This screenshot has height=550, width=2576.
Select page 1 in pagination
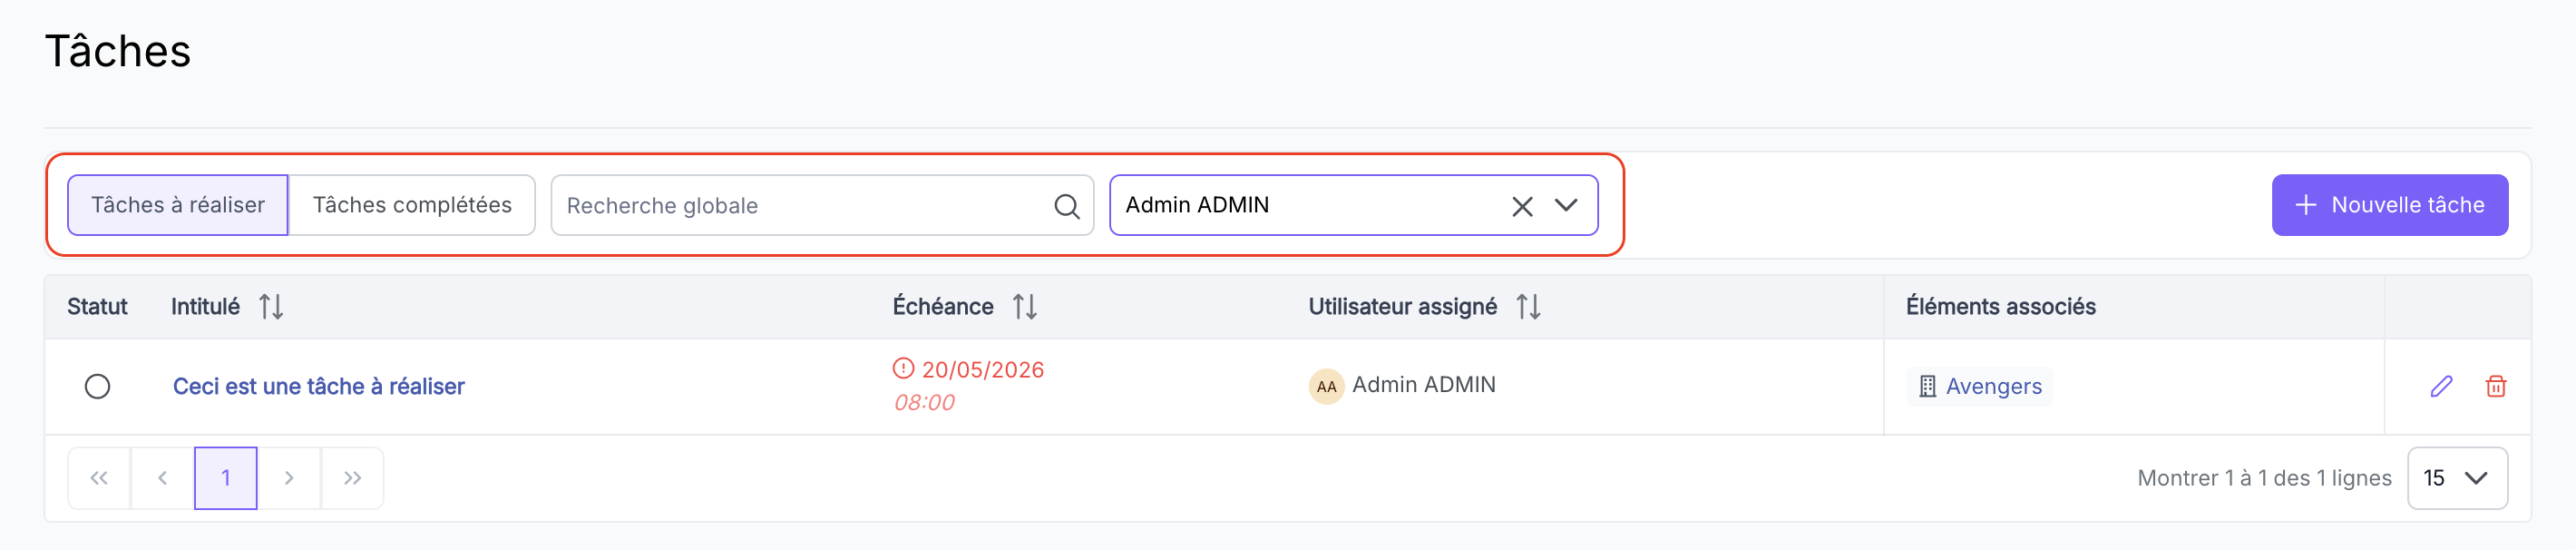(226, 478)
